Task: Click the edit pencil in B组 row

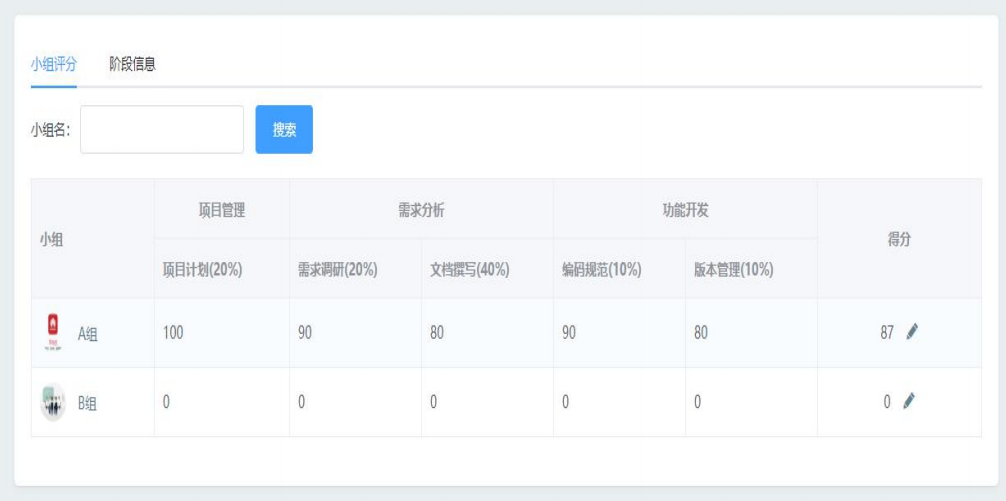Action: 908,401
